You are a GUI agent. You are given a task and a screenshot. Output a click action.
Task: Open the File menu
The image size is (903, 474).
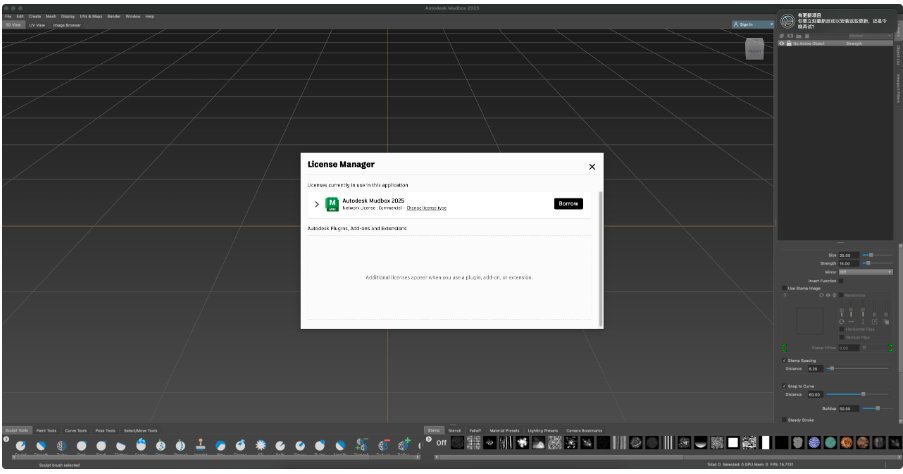tap(8, 17)
